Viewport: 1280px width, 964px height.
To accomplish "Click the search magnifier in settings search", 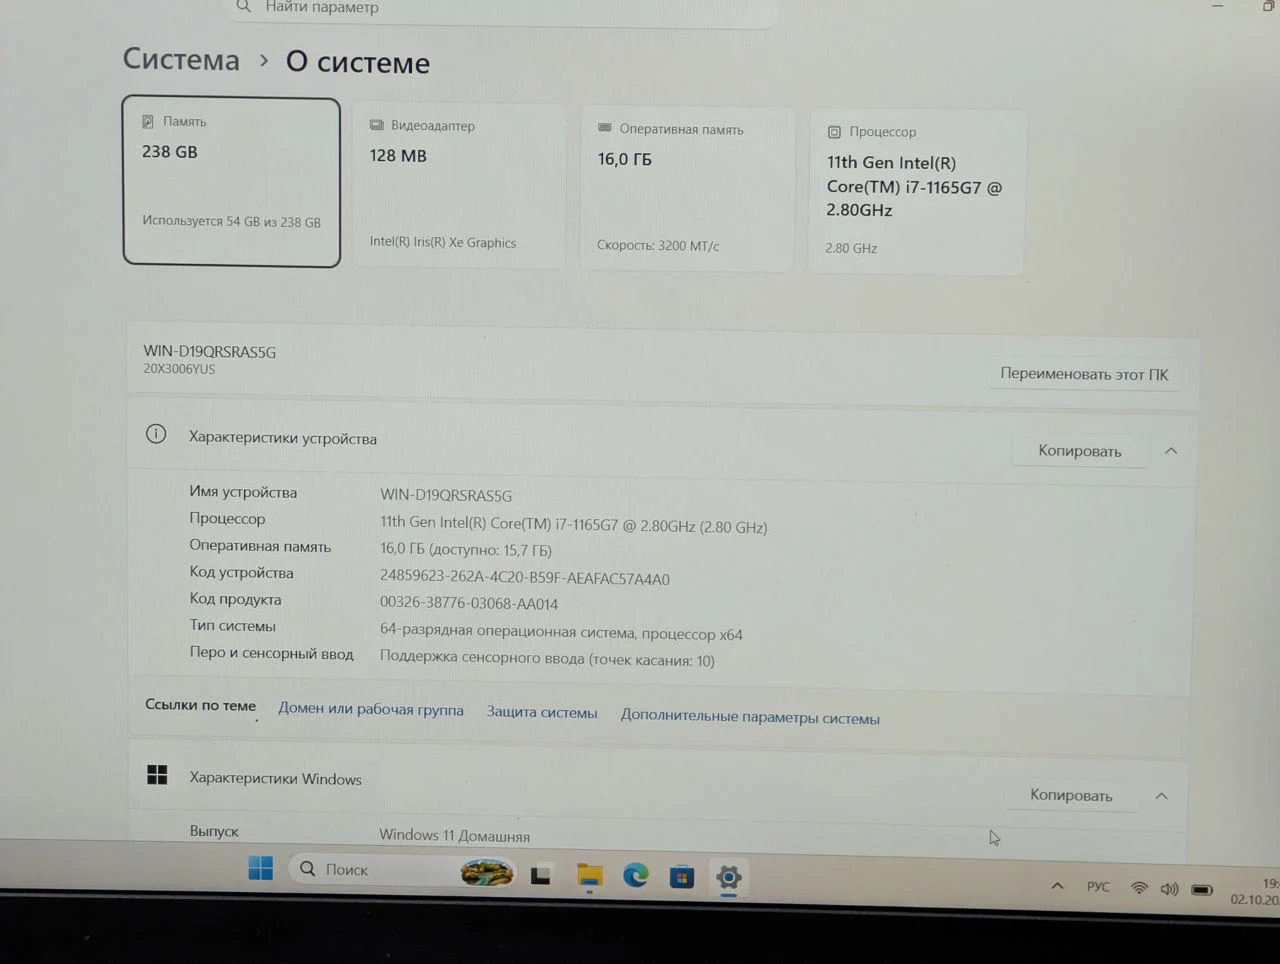I will (243, 7).
